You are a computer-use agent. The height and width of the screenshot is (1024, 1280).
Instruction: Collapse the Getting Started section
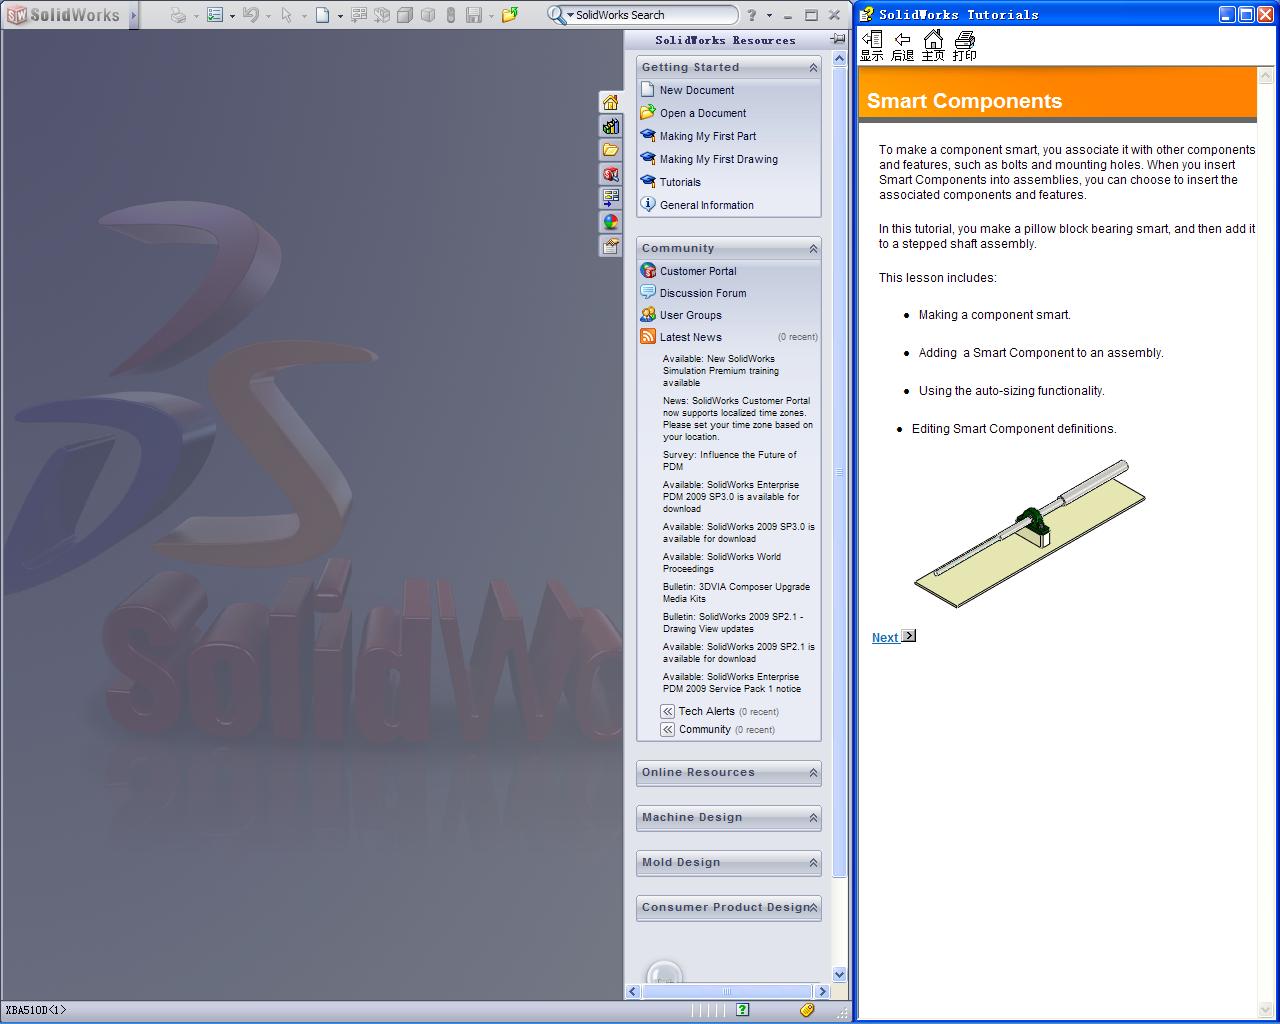pyautogui.click(x=813, y=68)
